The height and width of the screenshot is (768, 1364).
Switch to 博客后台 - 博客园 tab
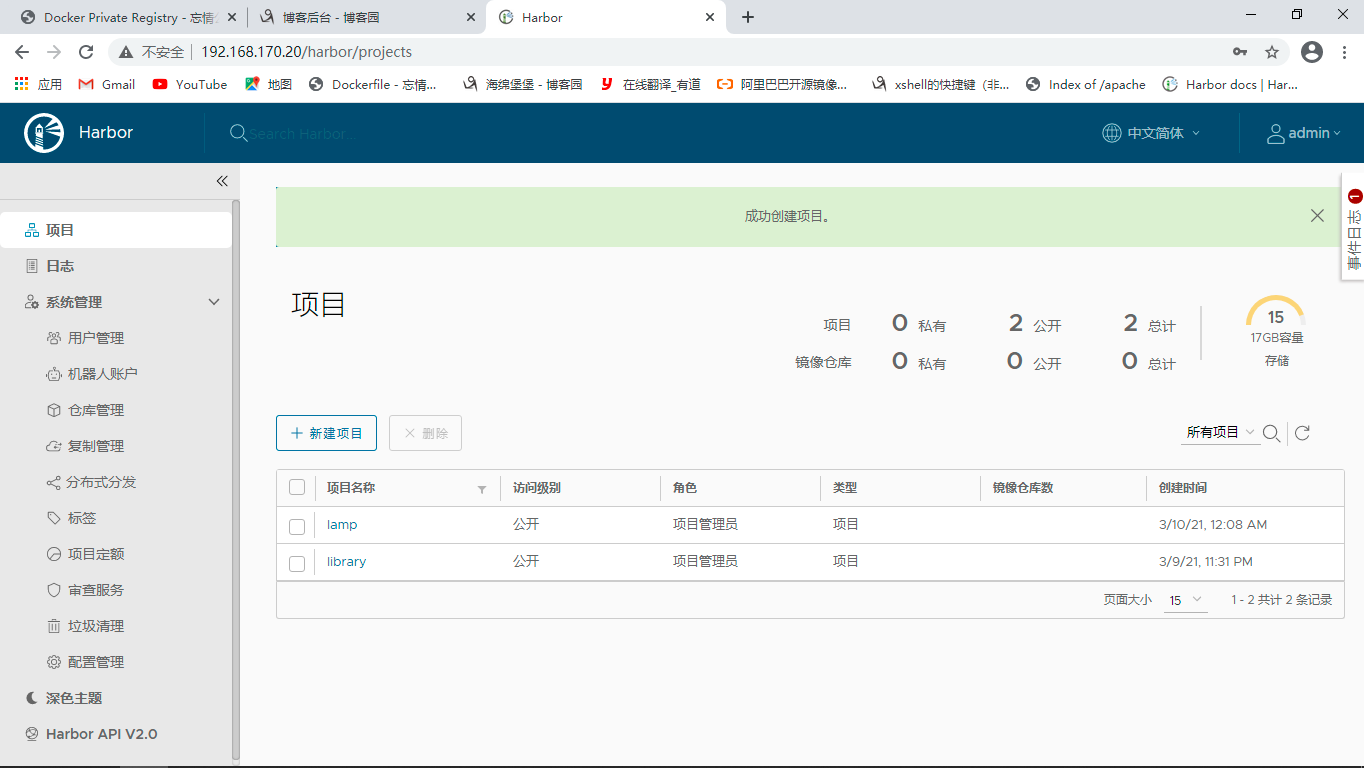point(366,17)
